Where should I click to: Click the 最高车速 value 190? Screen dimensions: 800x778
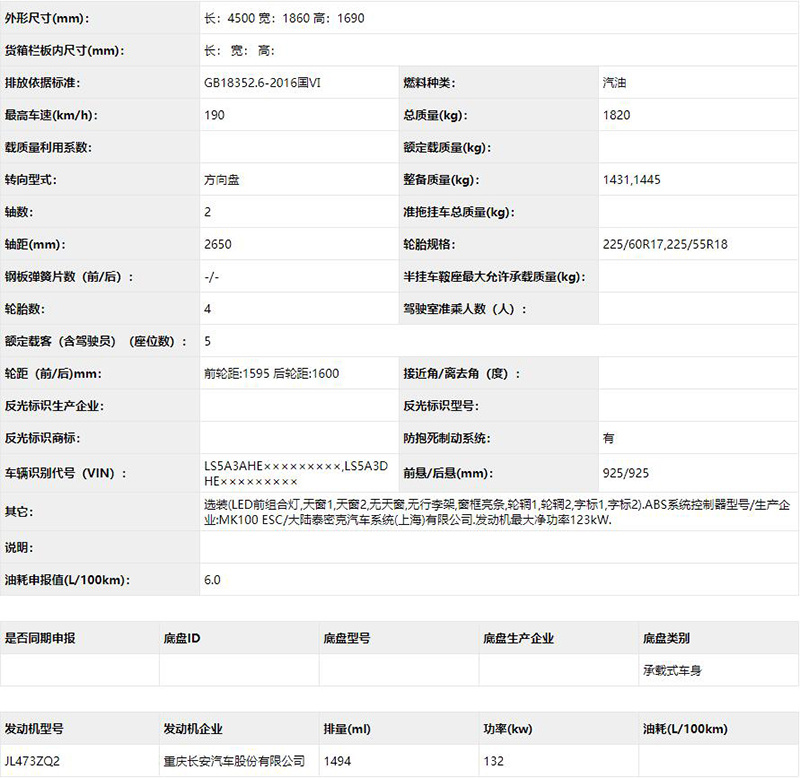point(214,115)
